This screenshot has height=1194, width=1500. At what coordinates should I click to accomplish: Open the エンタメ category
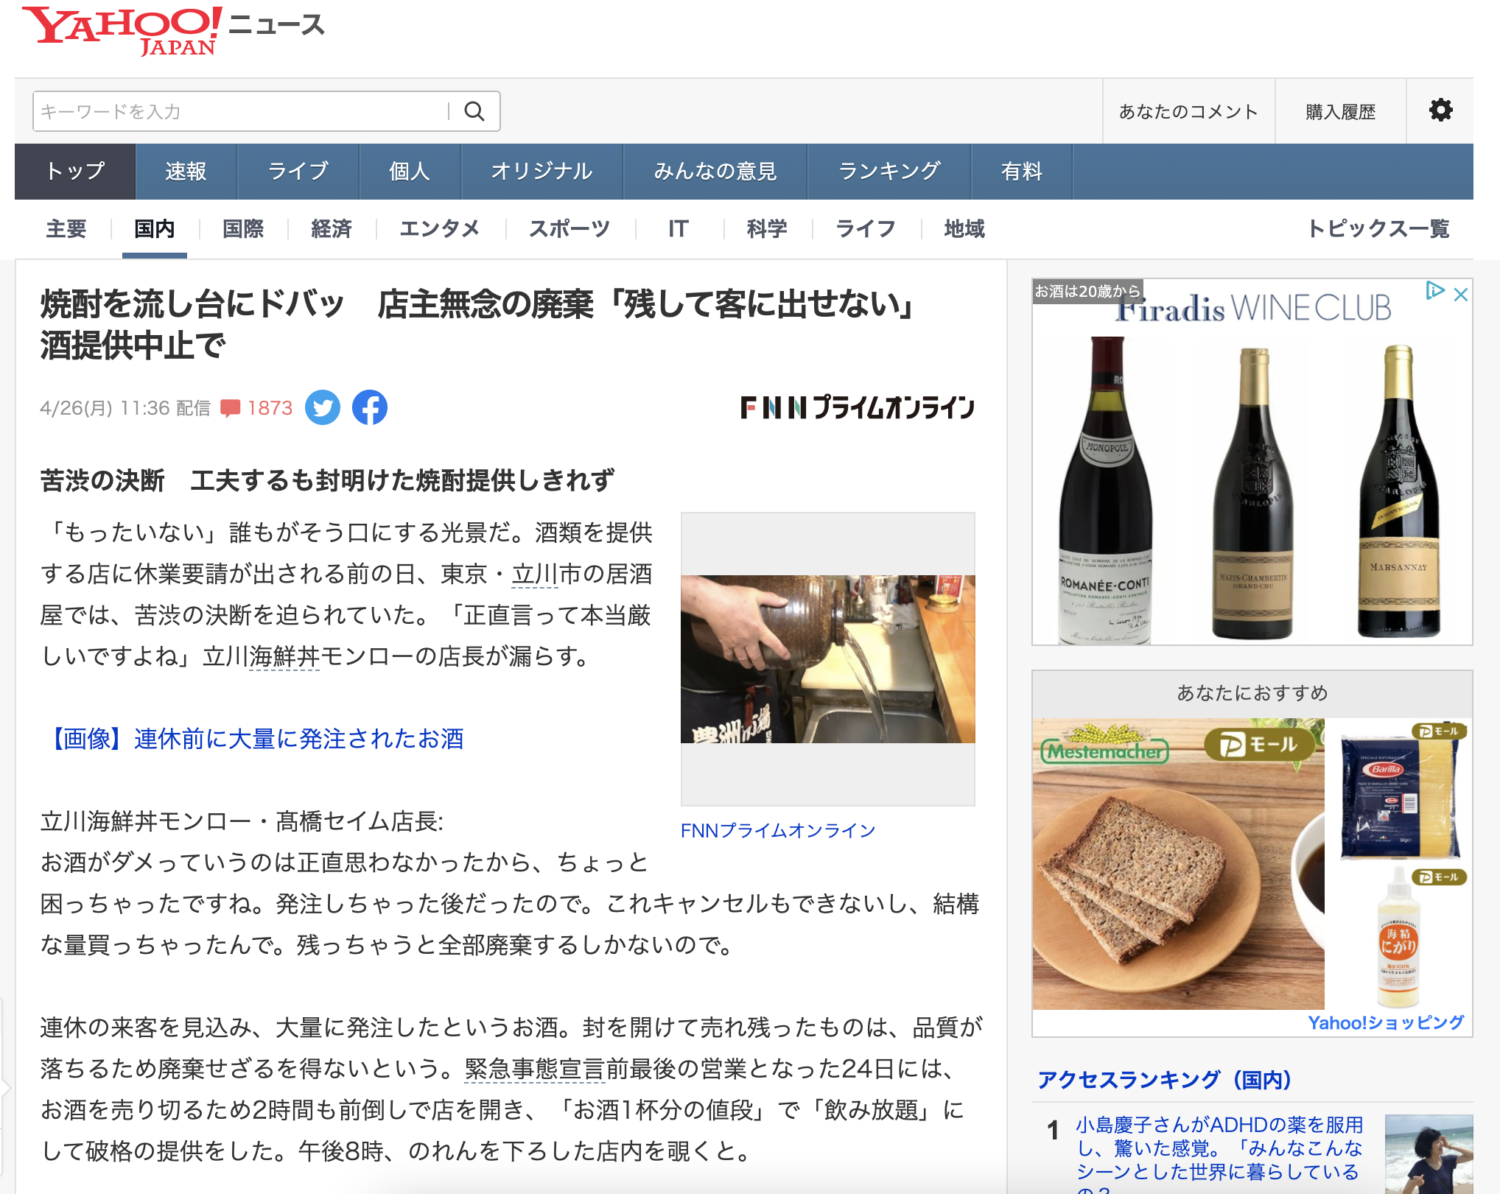pos(440,229)
